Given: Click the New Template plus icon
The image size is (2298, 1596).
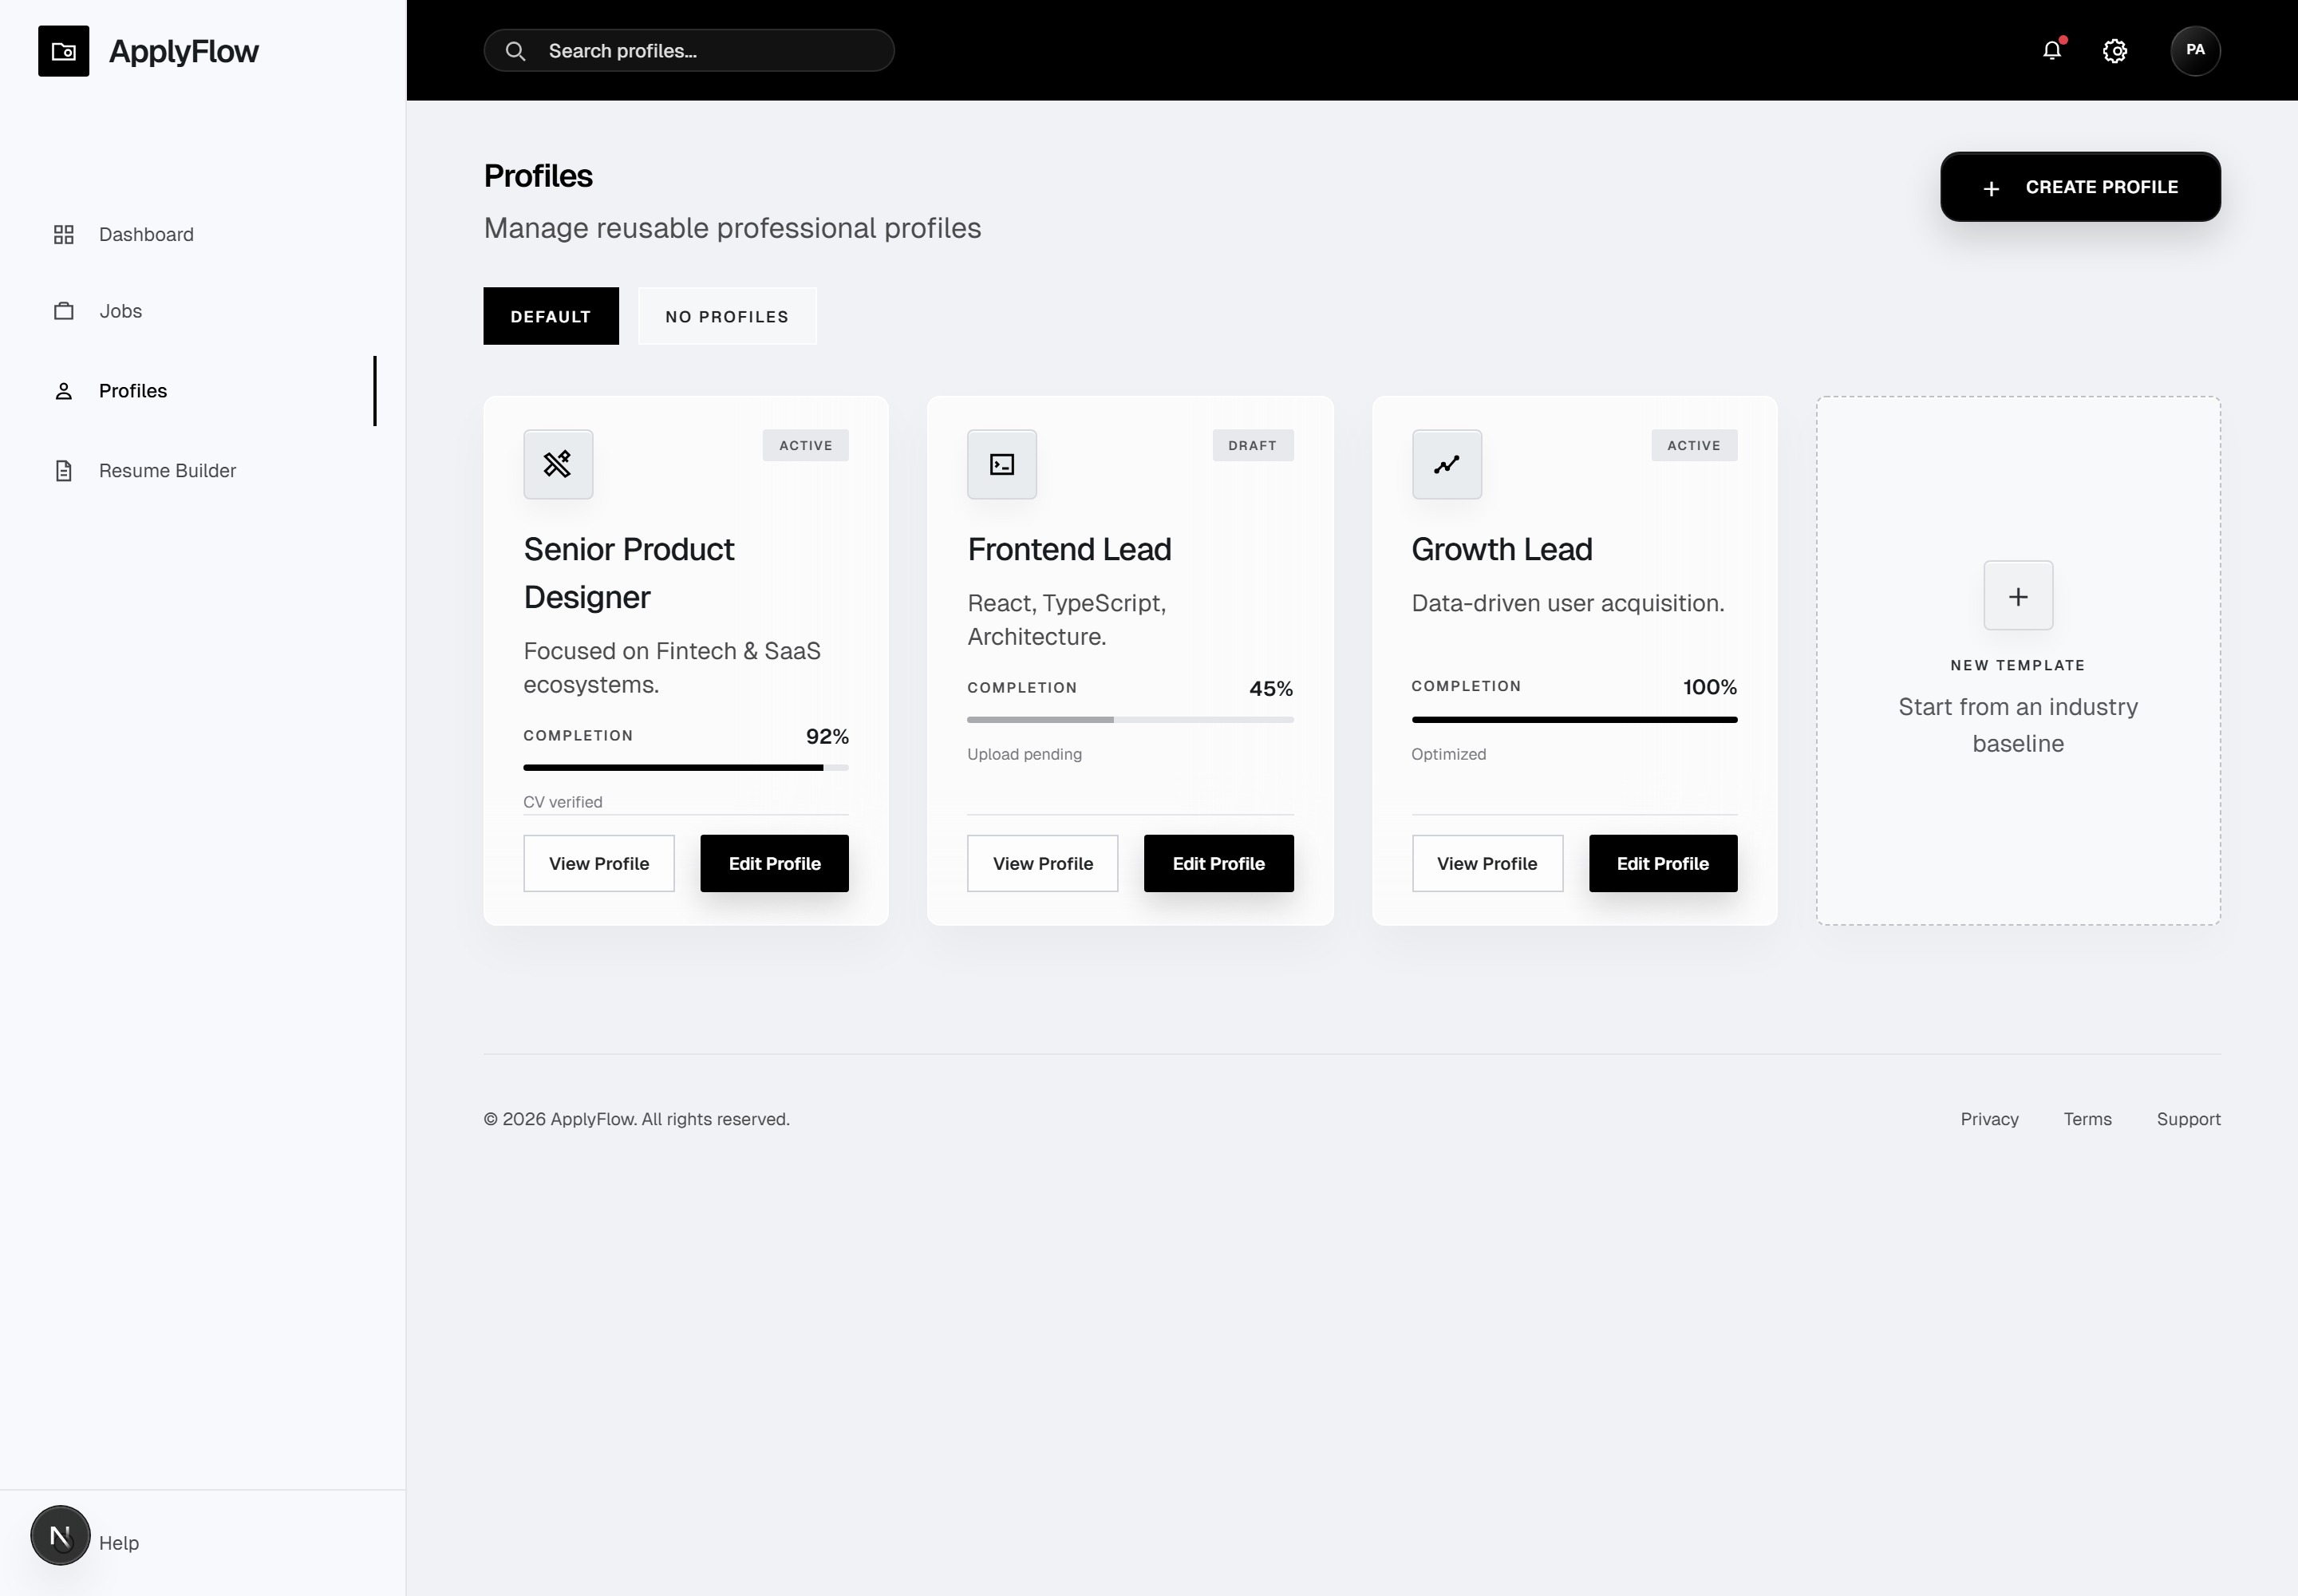Looking at the screenshot, I should point(2018,596).
